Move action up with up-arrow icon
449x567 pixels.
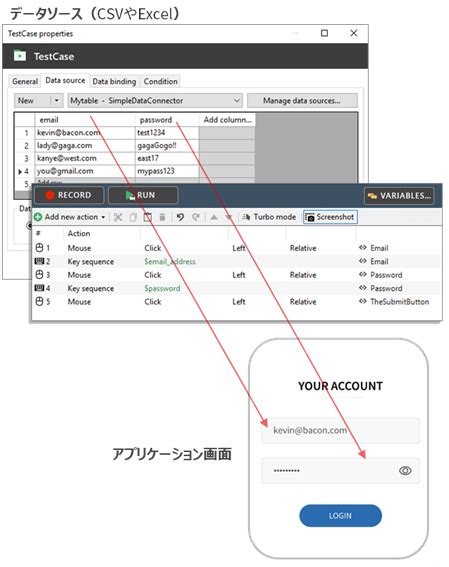pyautogui.click(x=214, y=217)
